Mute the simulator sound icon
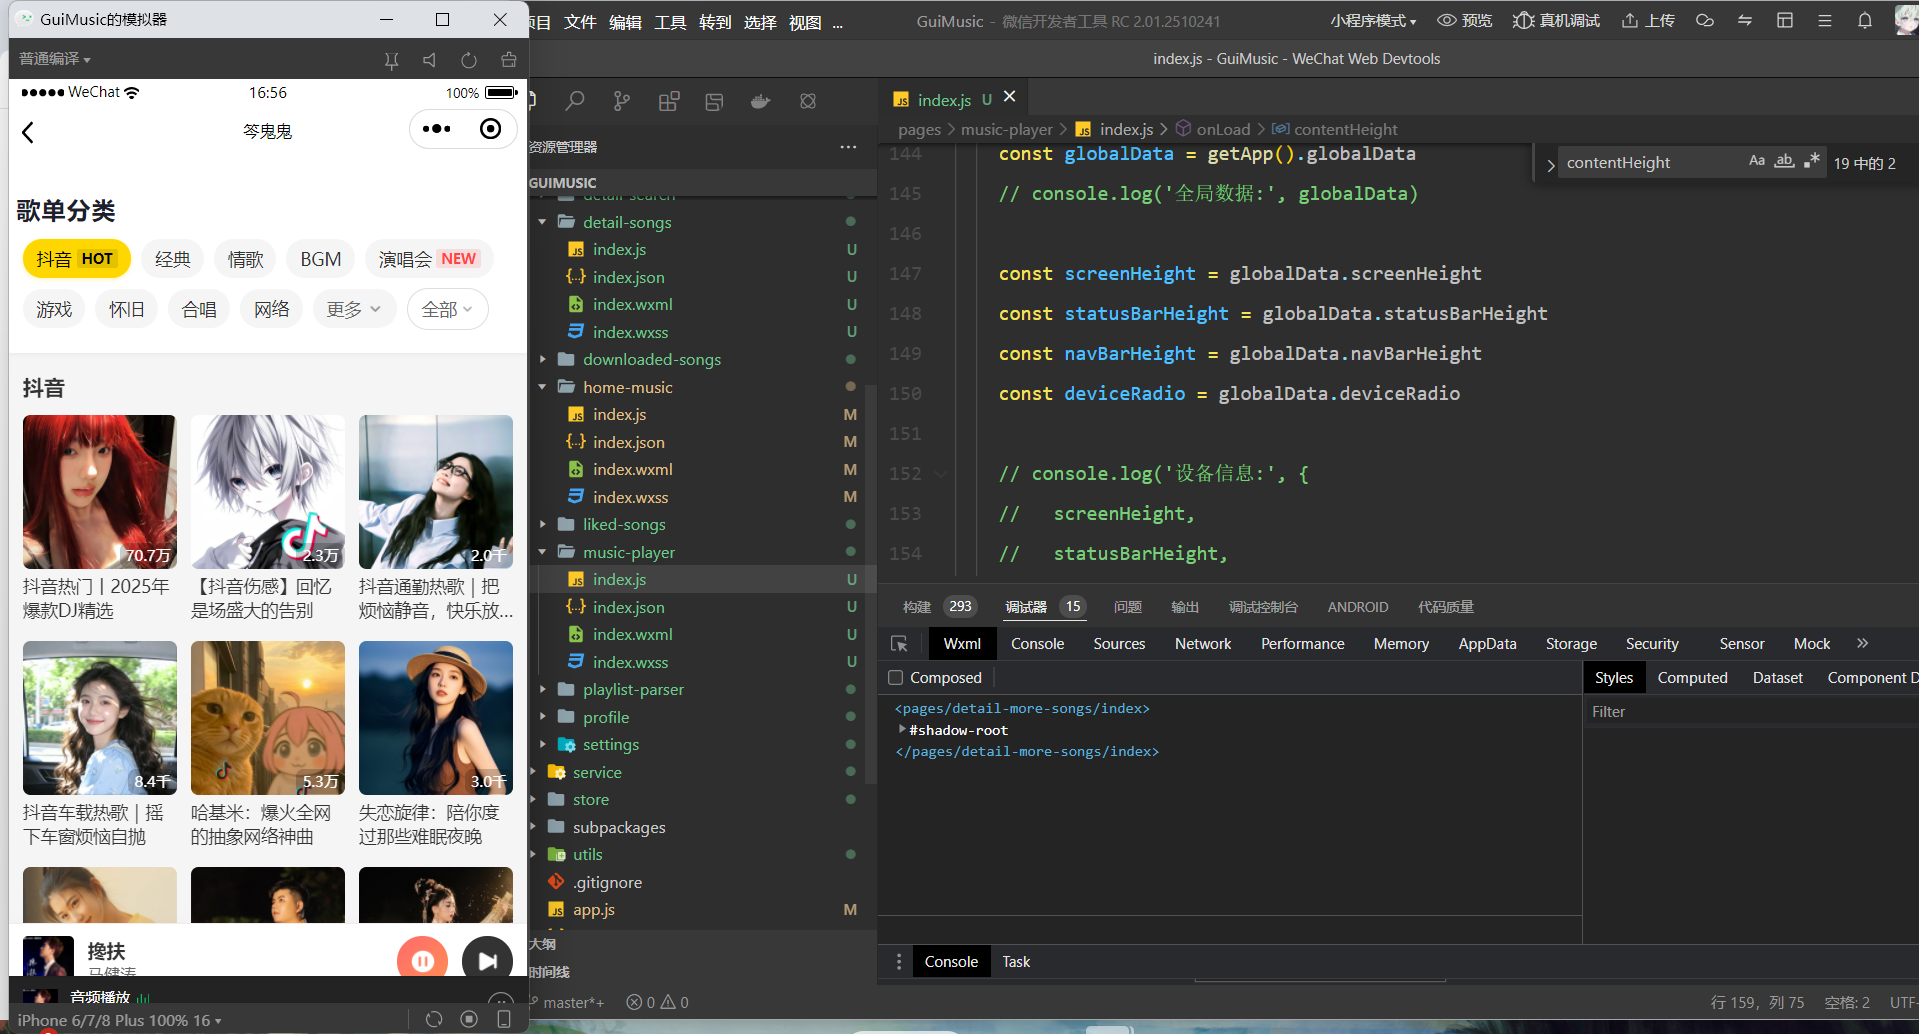Image resolution: width=1919 pixels, height=1034 pixels. tap(430, 60)
